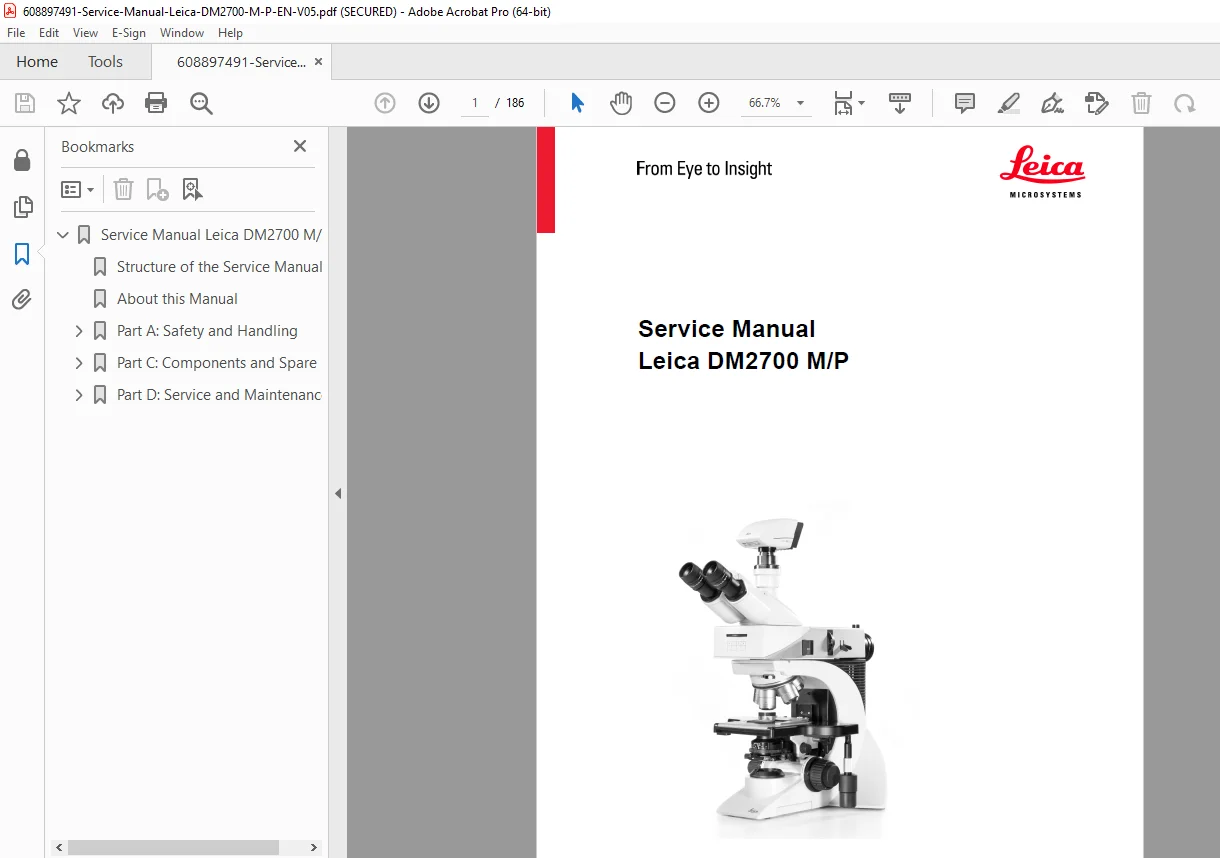Open the security lock panel icon
The image size is (1220, 858).
pos(22,161)
